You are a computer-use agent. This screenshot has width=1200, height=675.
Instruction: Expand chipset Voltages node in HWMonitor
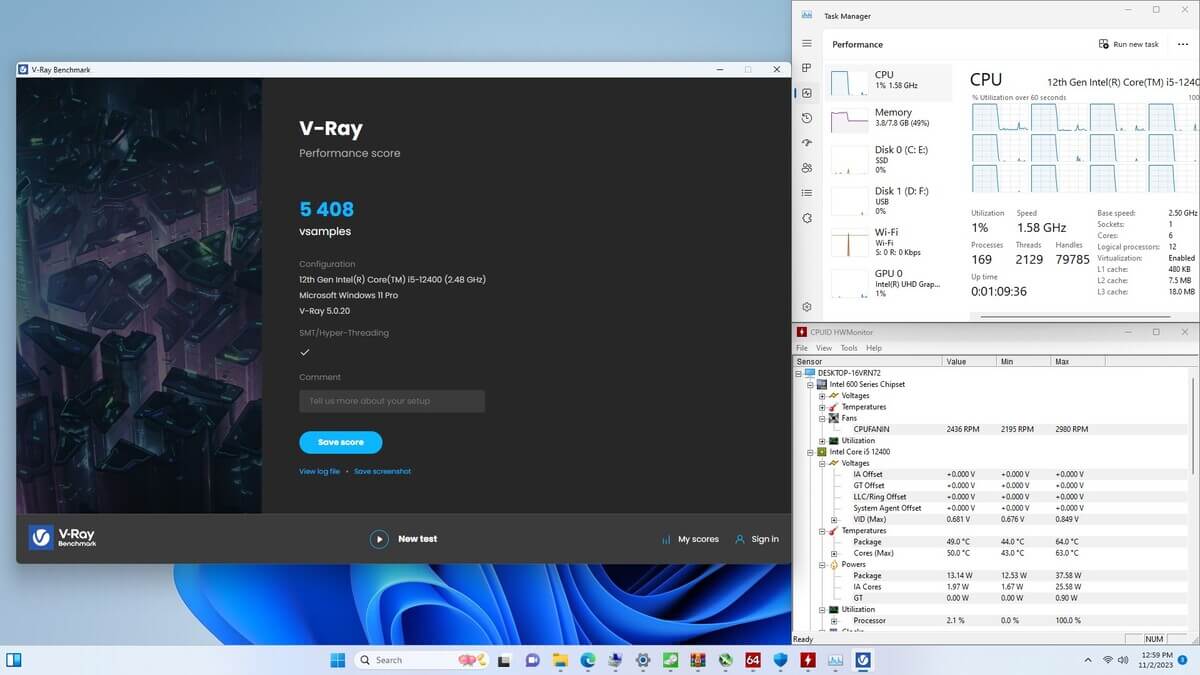tap(822, 396)
